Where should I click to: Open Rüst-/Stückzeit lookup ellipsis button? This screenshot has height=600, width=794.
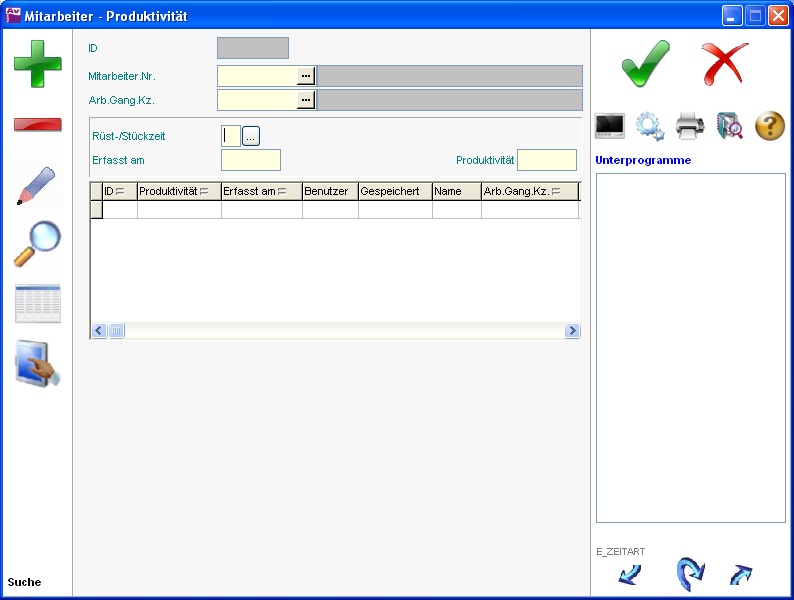pos(251,136)
